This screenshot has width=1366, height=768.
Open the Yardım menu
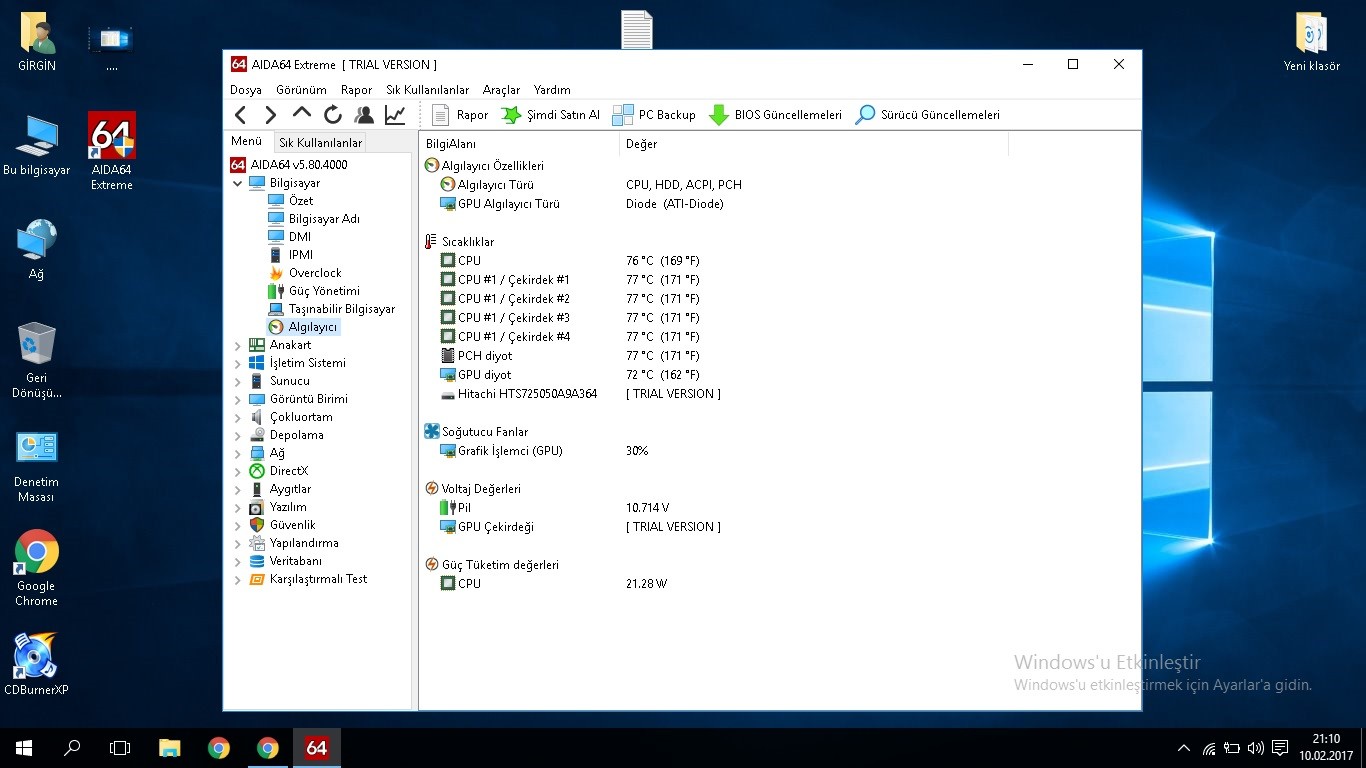[552, 90]
